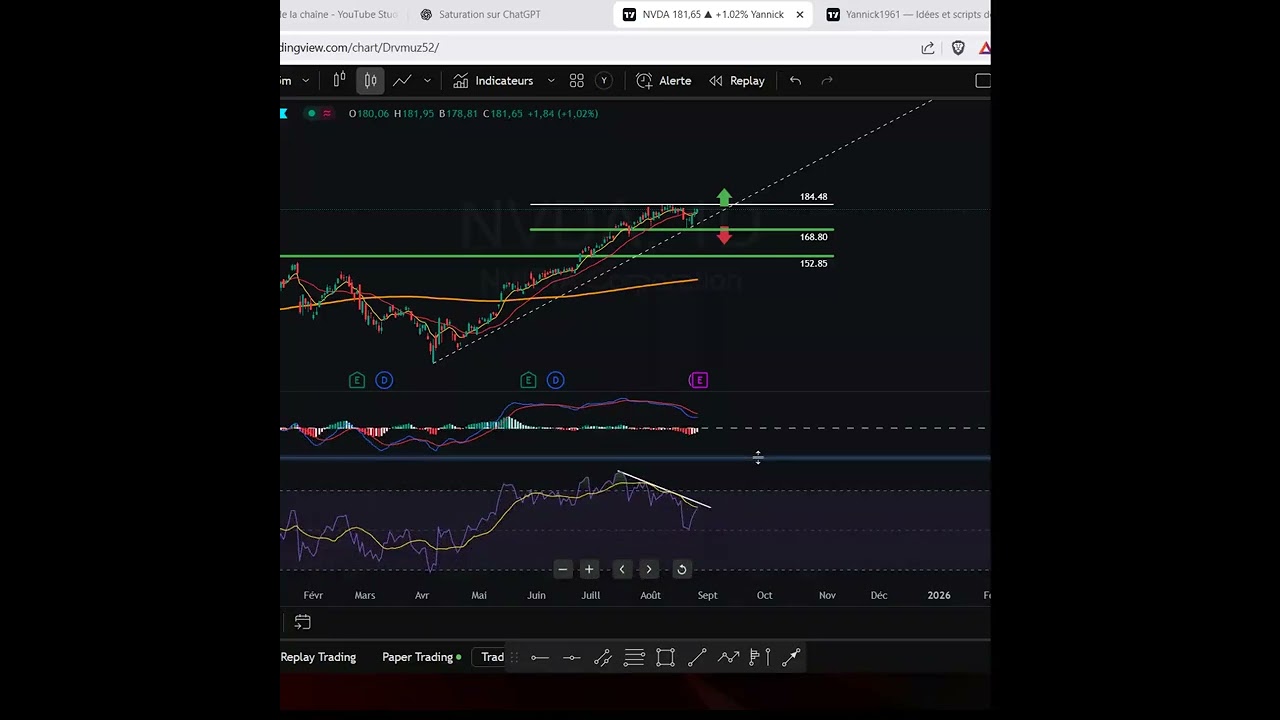
Task: Select the line chart type icon
Action: (402, 80)
